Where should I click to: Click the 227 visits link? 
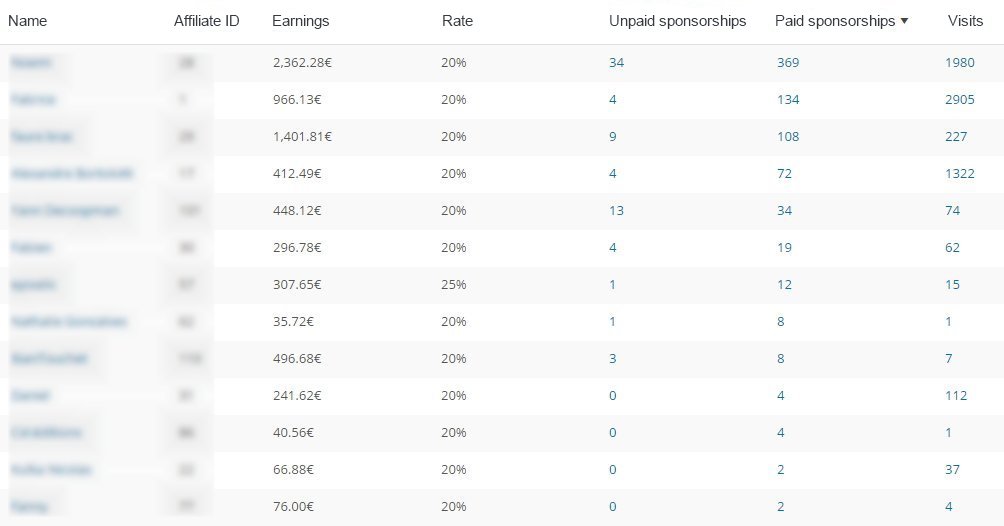(x=956, y=137)
